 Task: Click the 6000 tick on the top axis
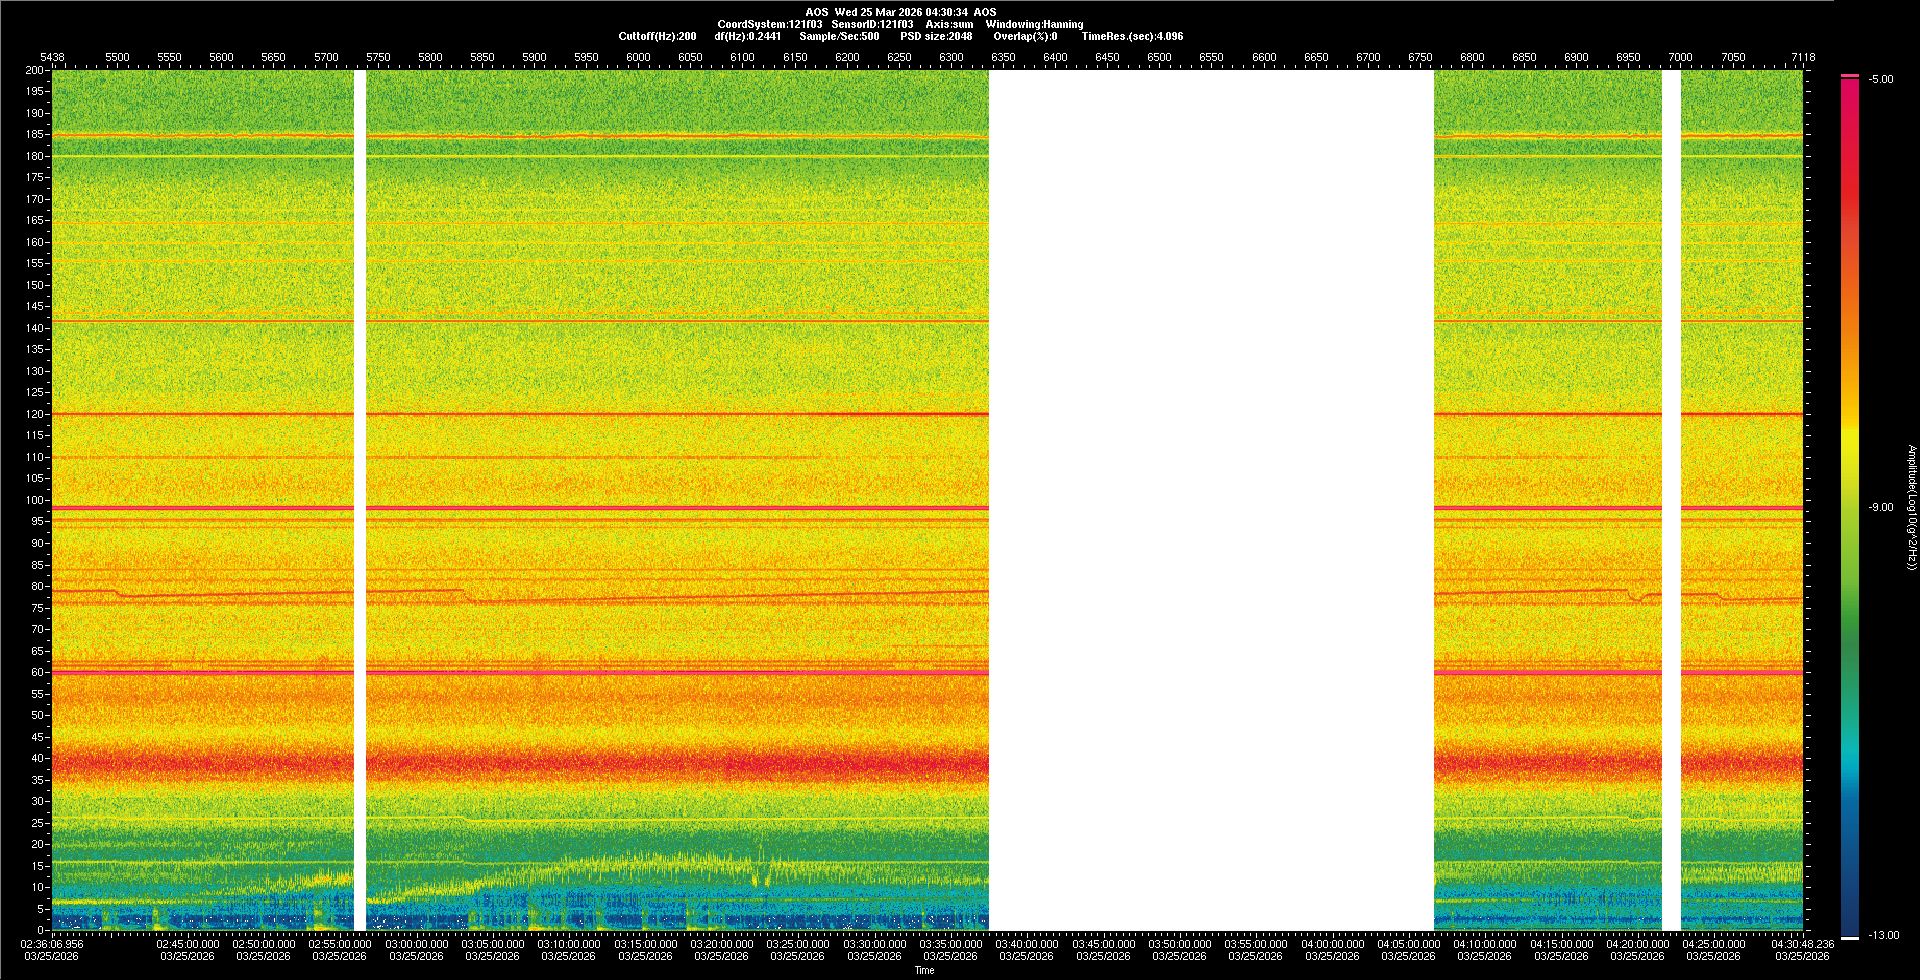tap(638, 57)
